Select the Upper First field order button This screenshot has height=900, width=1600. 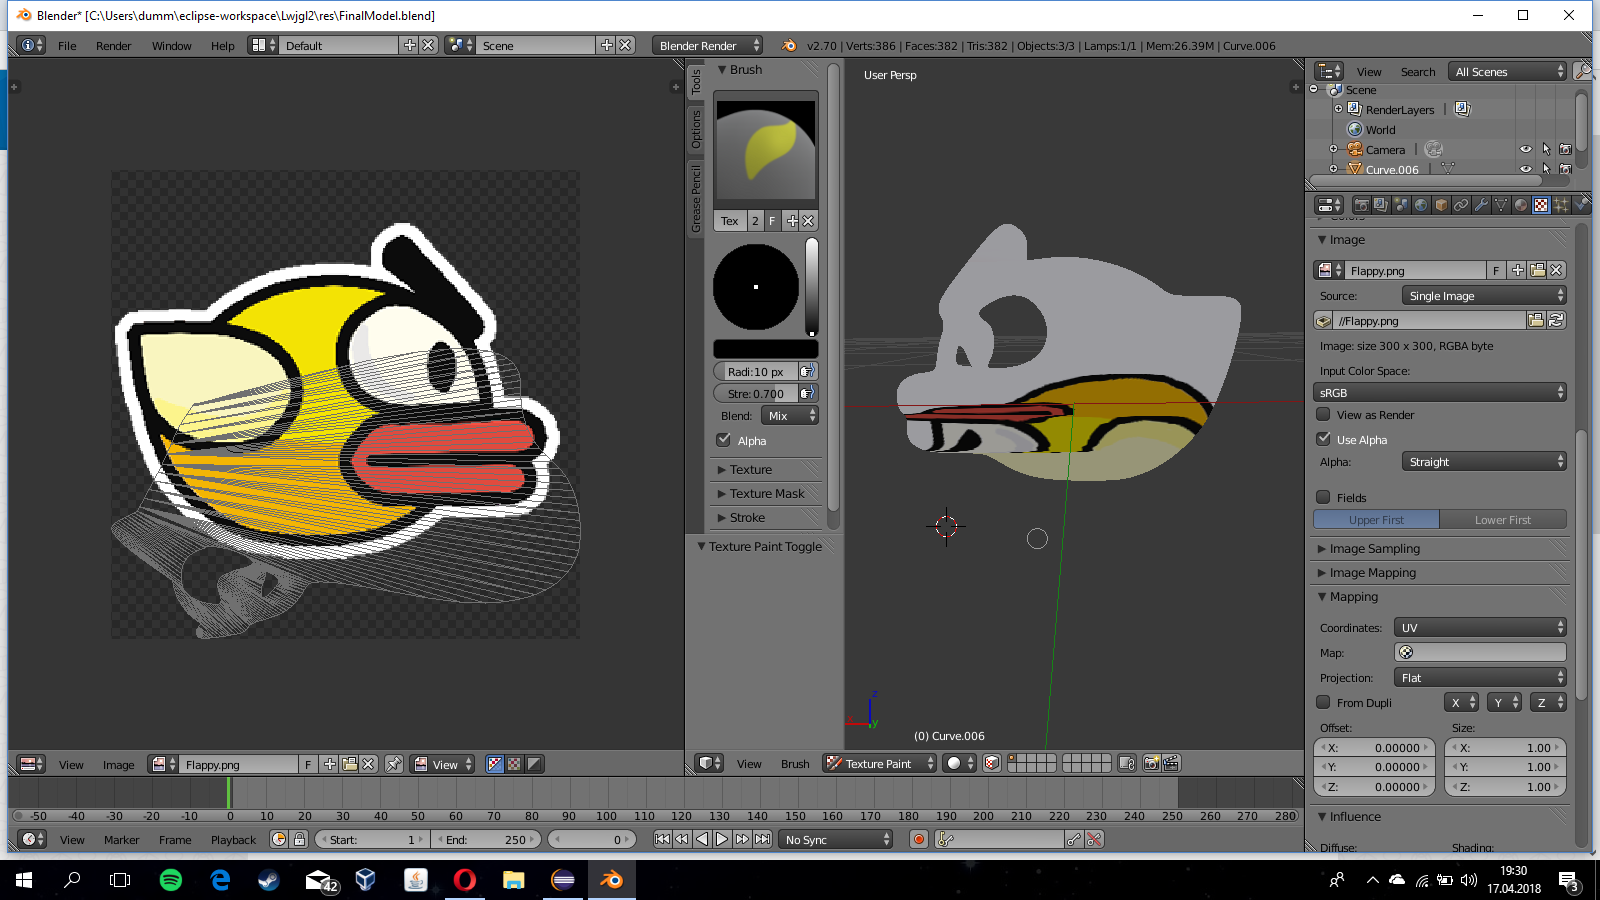coord(1376,520)
